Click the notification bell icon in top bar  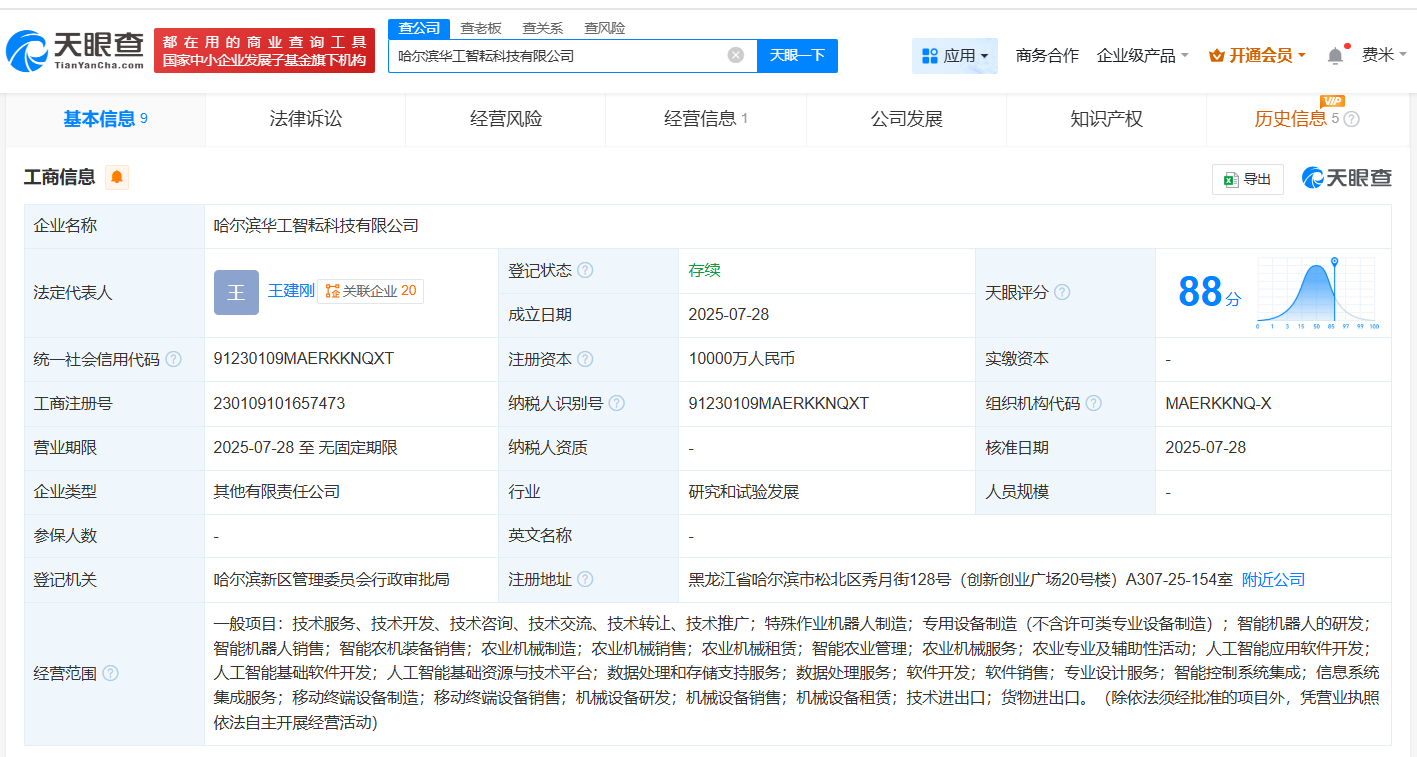point(1334,55)
